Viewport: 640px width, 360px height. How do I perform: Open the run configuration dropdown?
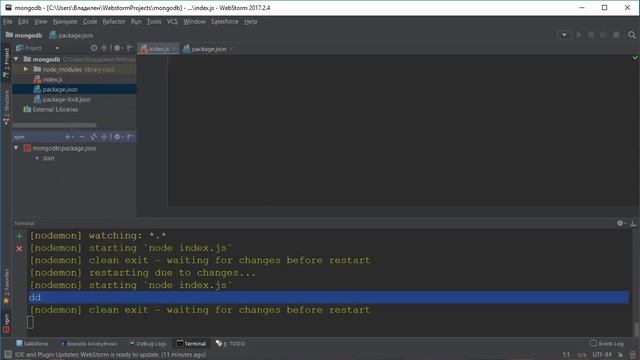[564, 35]
